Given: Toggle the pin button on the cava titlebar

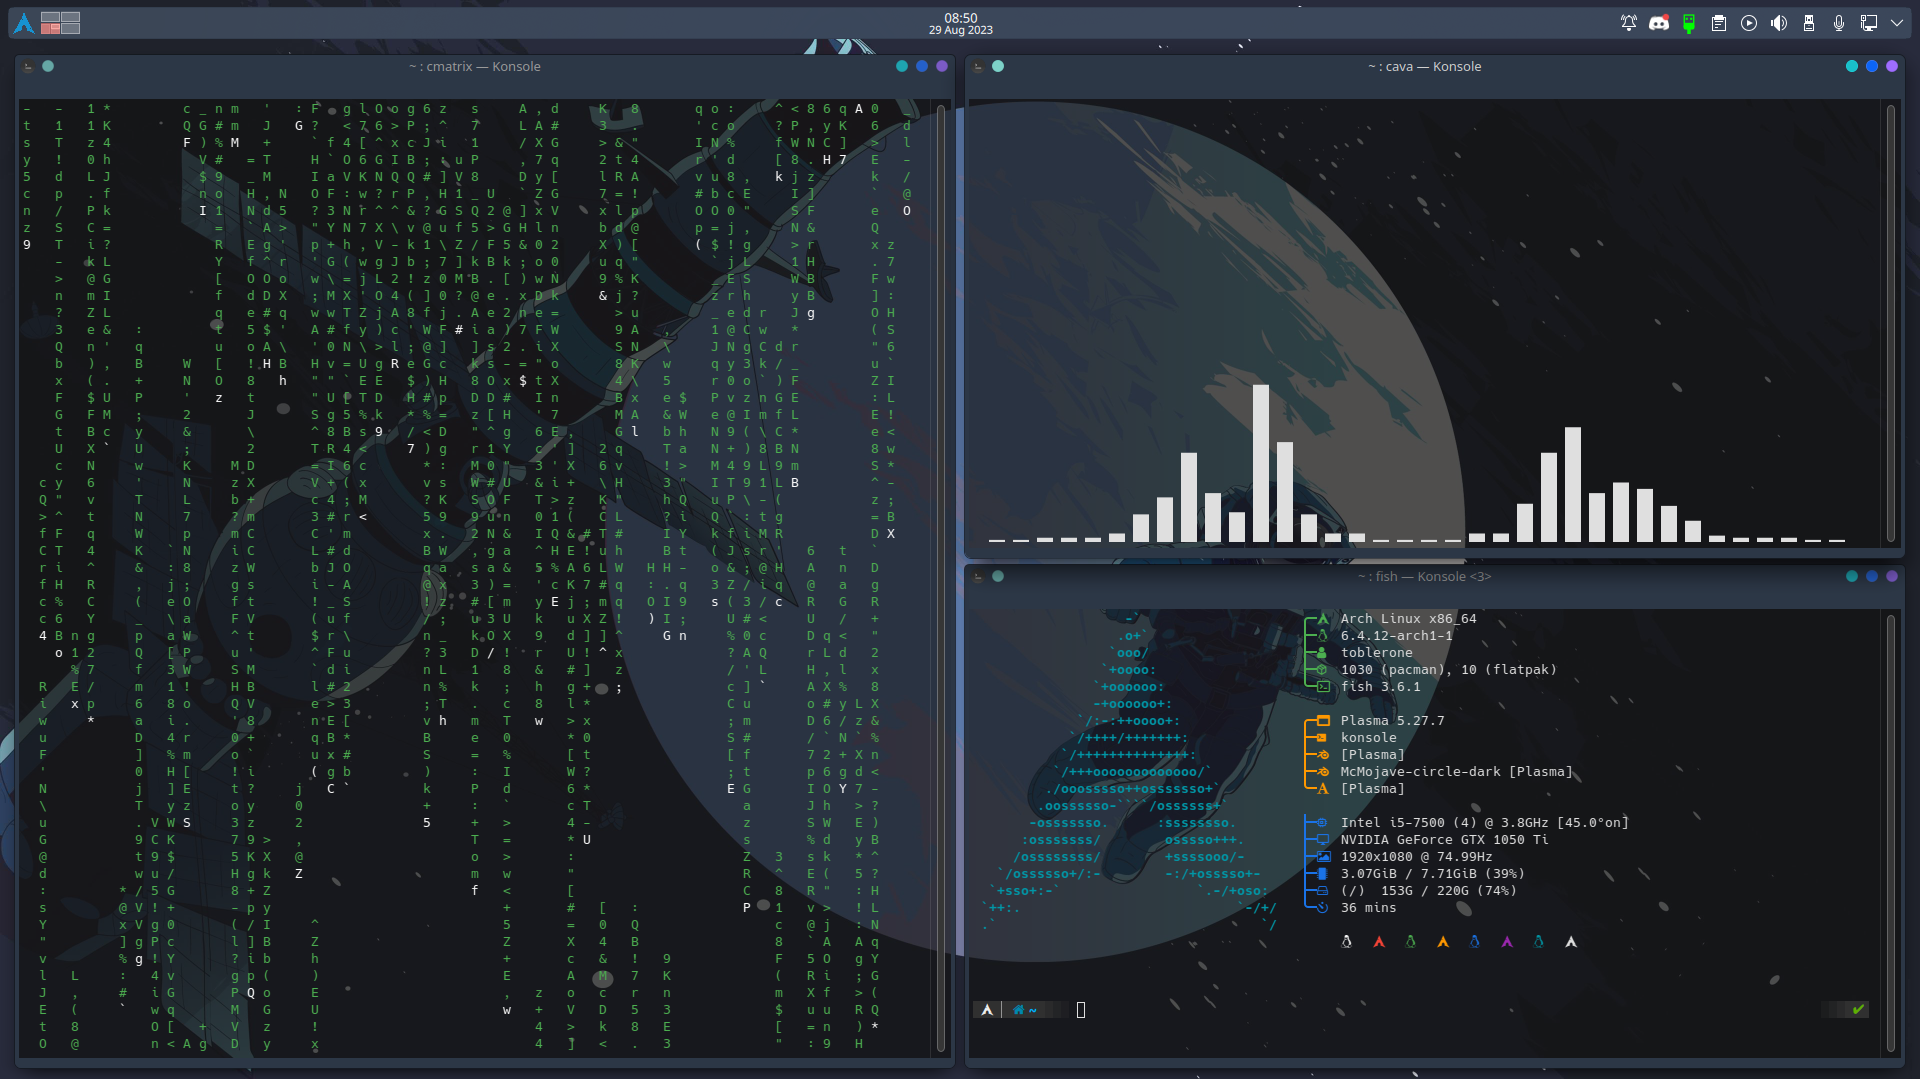Looking at the screenshot, I should click(x=998, y=66).
